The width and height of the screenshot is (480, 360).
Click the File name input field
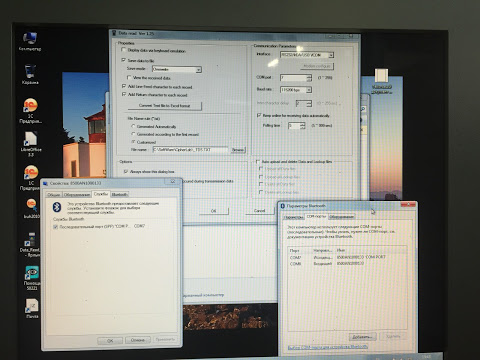pyautogui.click(x=190, y=150)
